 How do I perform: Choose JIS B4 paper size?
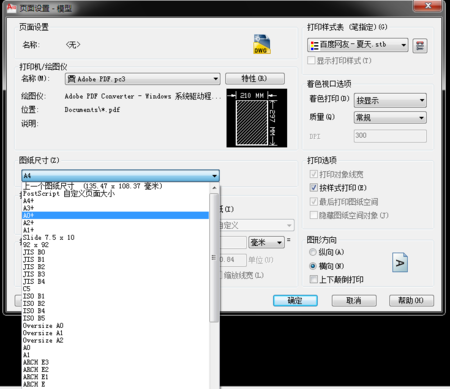coord(115,281)
